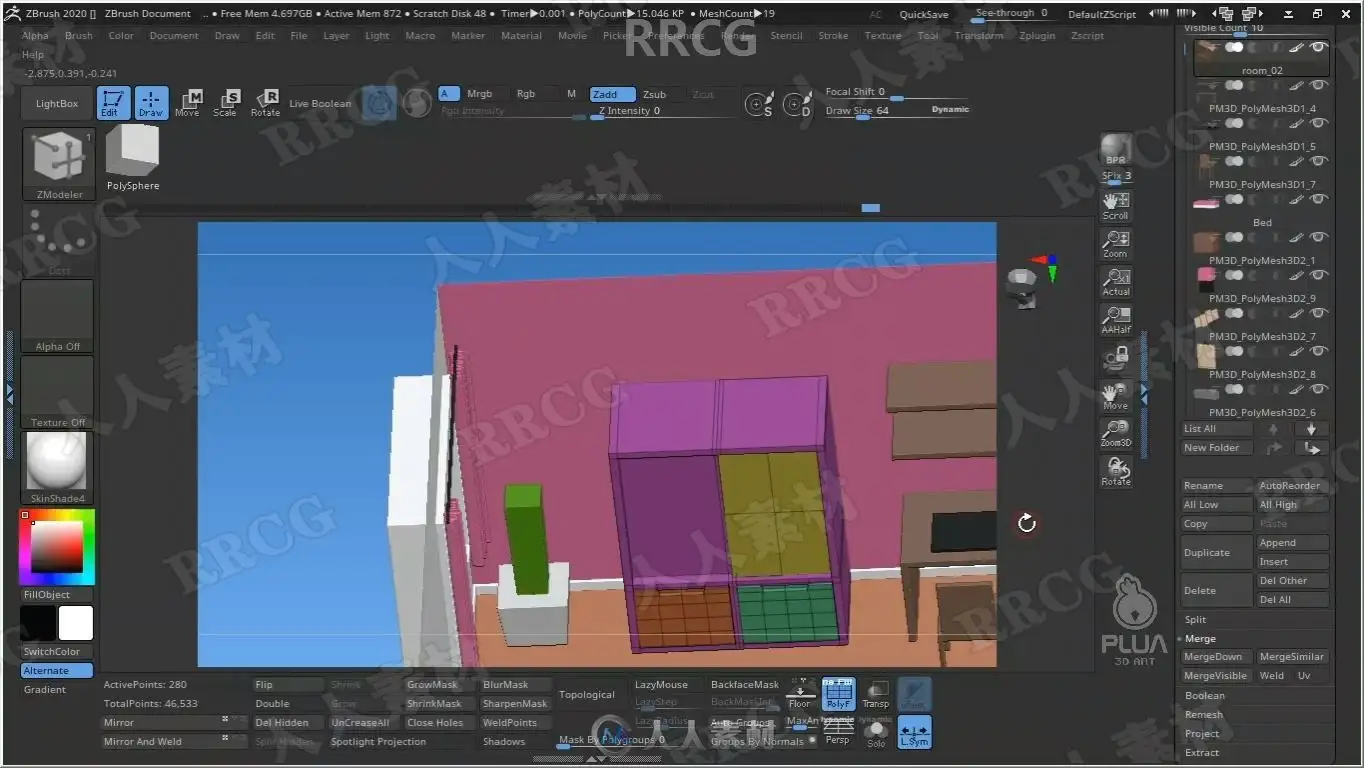
Task: Toggle Persp perspective view
Action: (838, 731)
